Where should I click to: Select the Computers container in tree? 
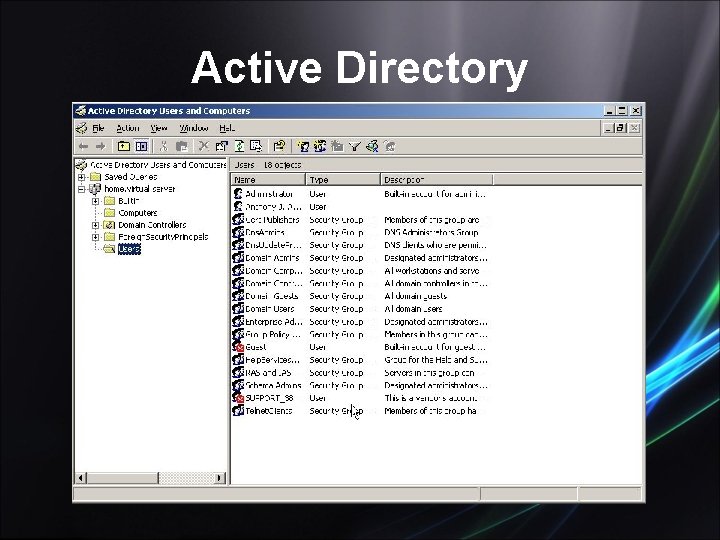137,213
